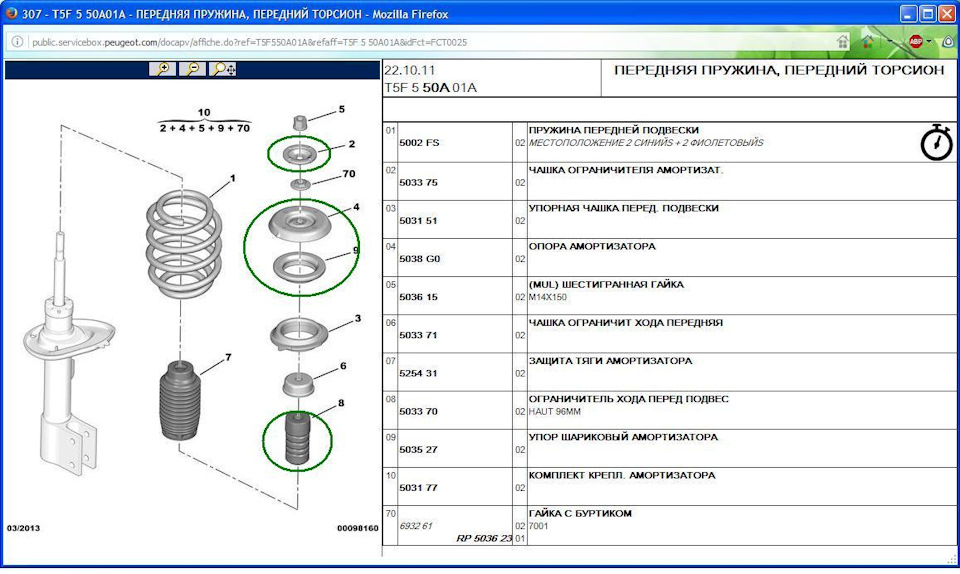Click the zoom out magnifier button
The height and width of the screenshot is (574, 960).
click(x=192, y=69)
